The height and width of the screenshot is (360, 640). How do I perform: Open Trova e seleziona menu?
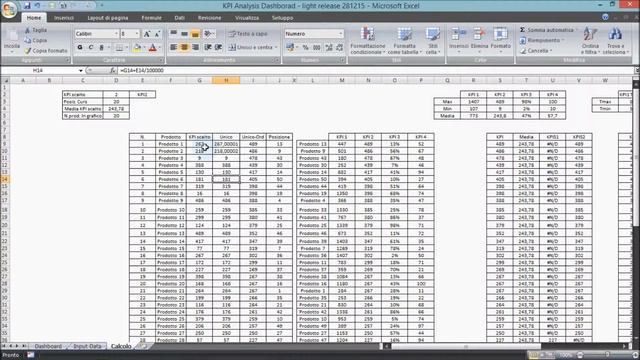615,41
